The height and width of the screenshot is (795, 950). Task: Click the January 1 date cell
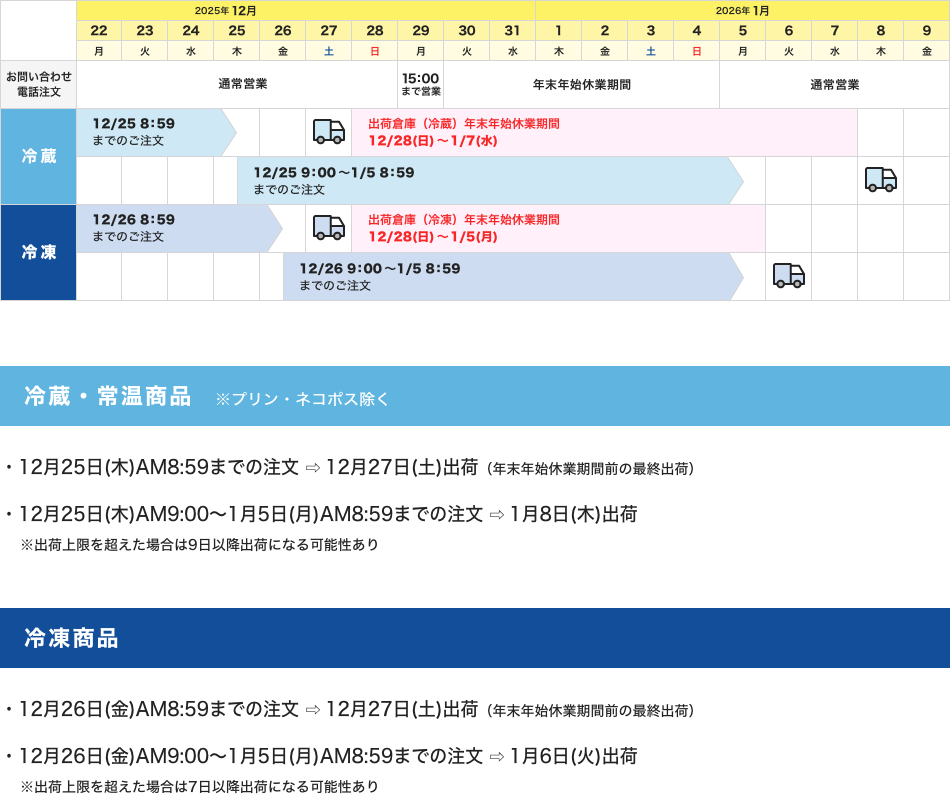click(x=558, y=31)
